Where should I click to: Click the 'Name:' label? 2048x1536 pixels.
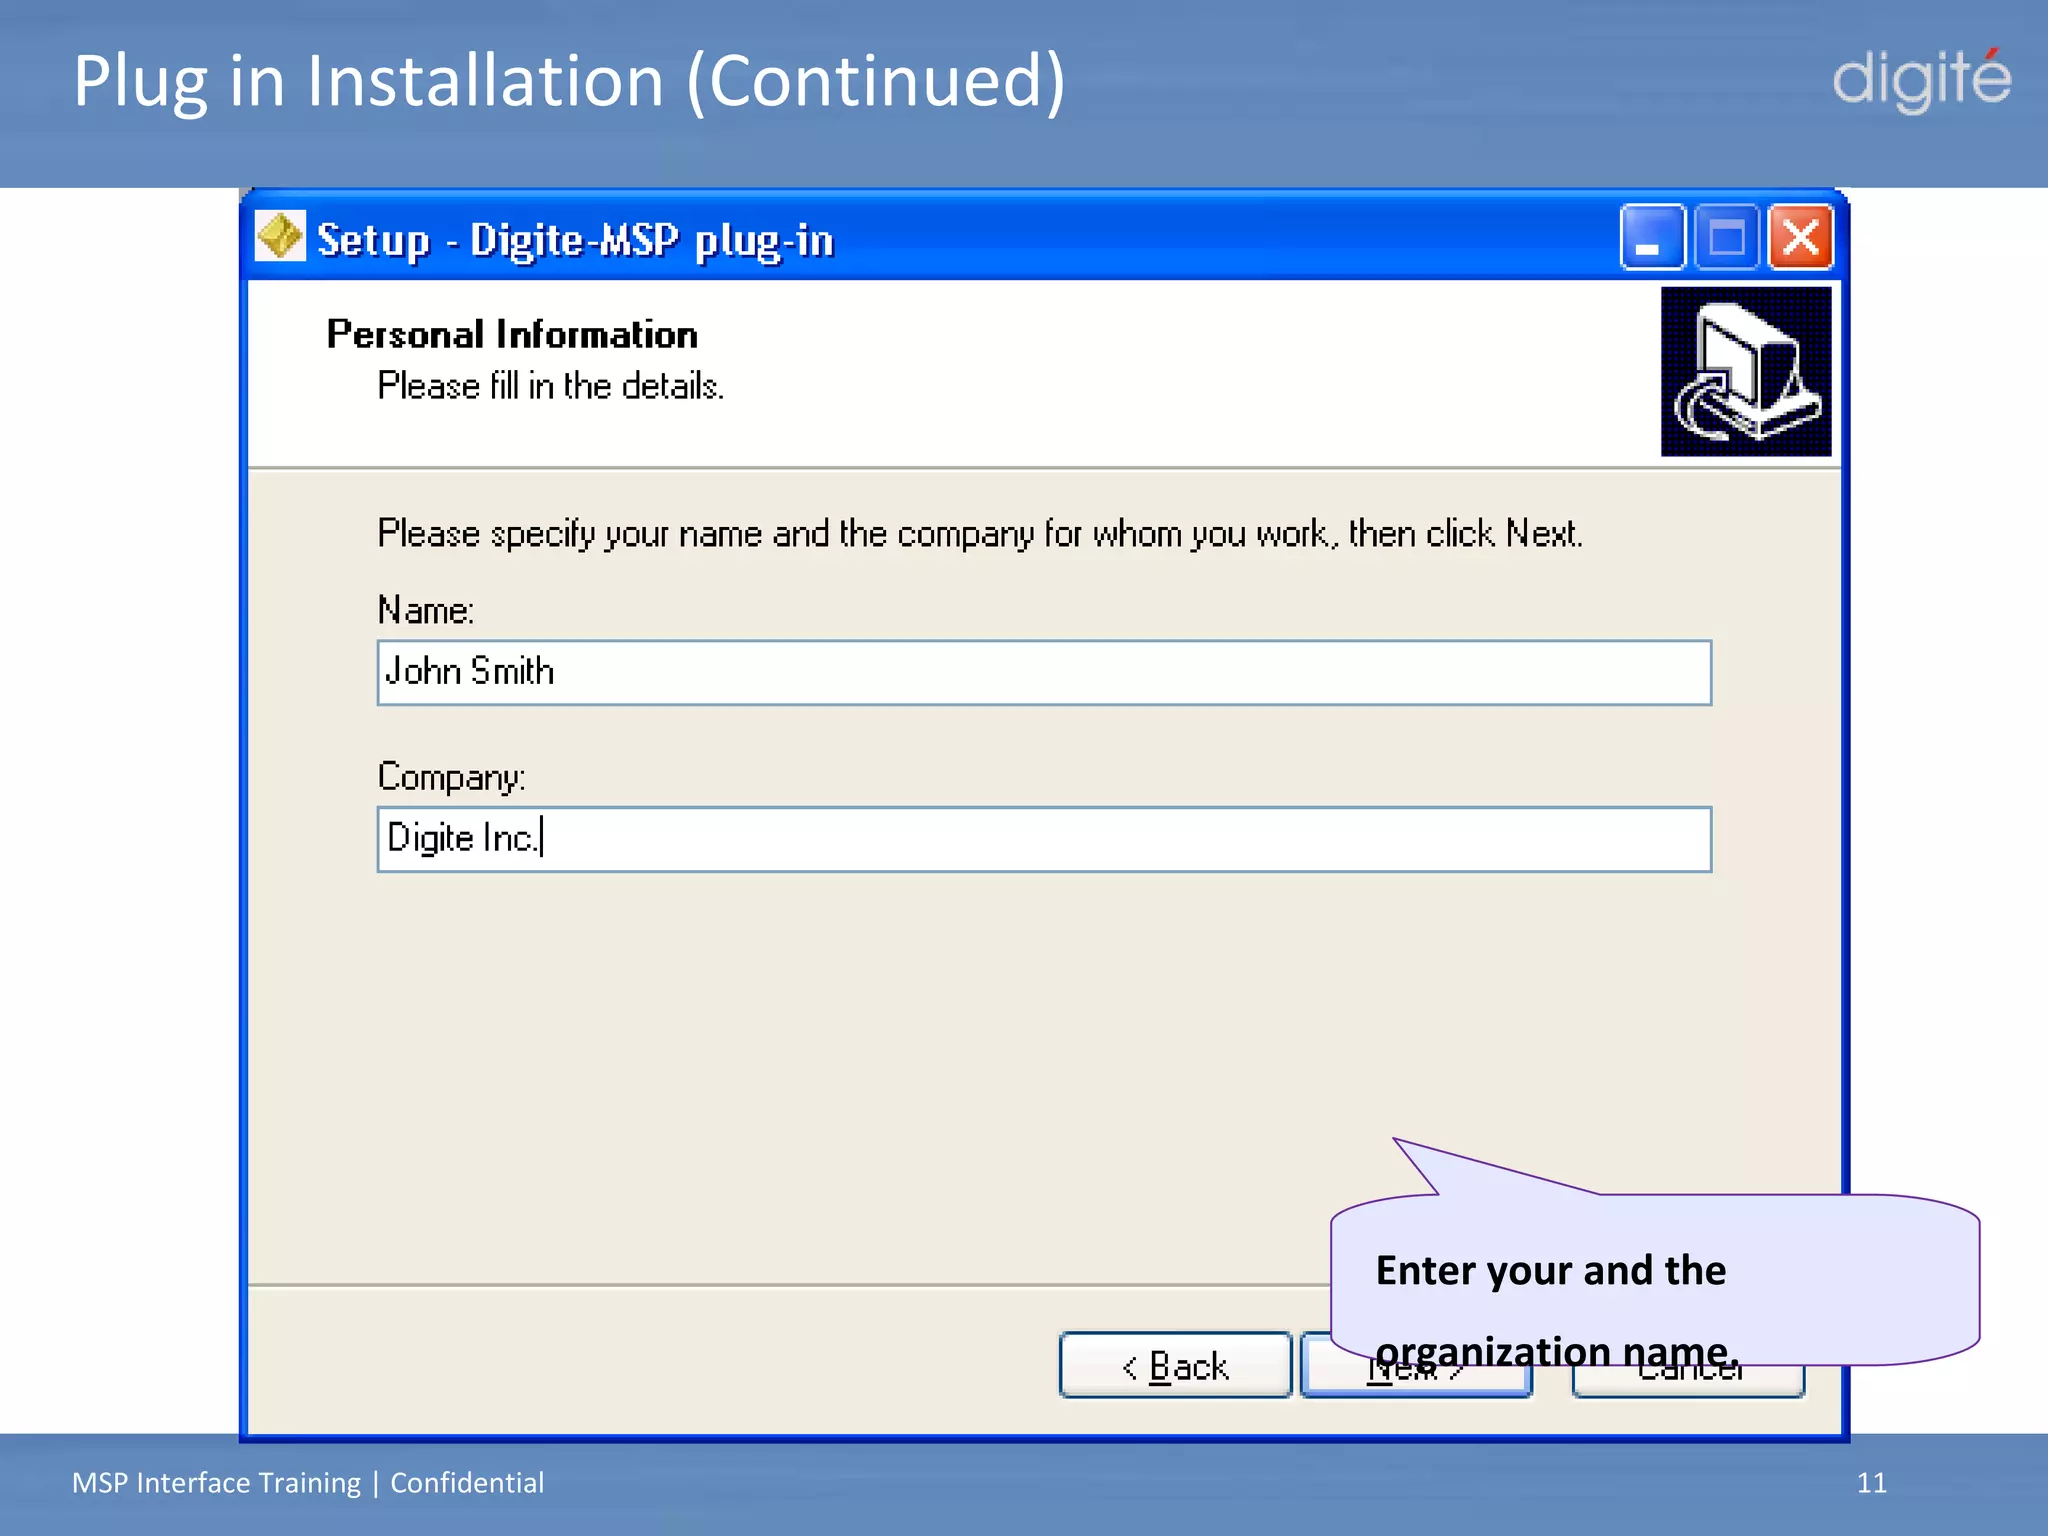point(425,610)
